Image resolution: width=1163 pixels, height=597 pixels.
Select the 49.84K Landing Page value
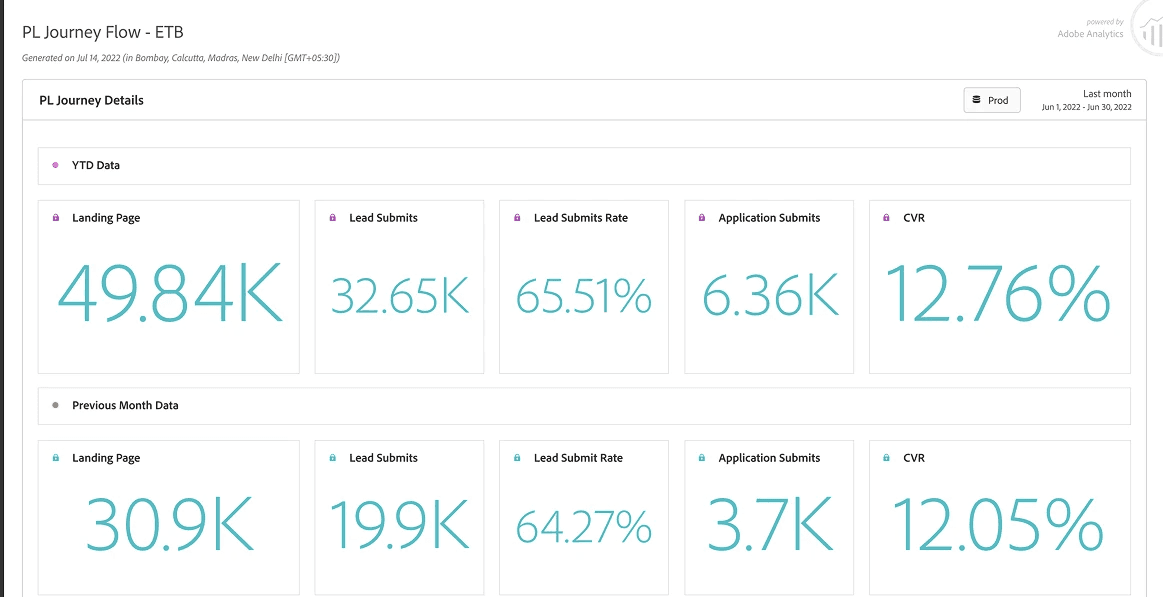click(170, 293)
